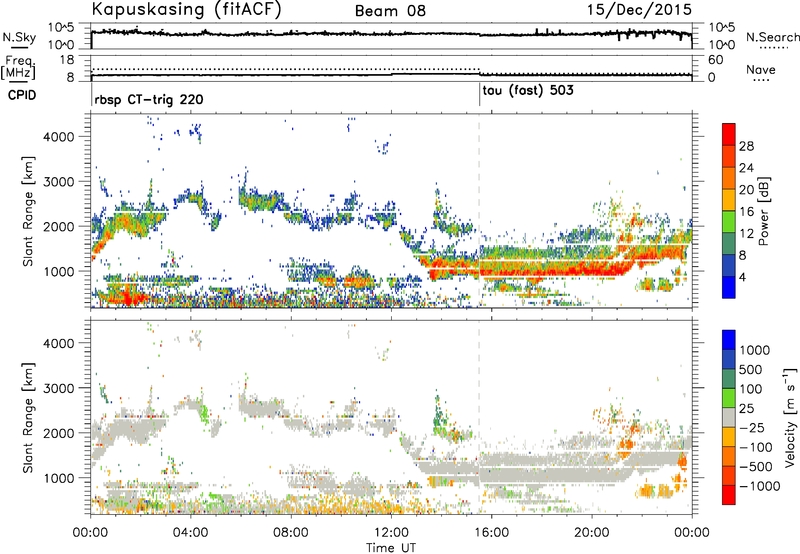Click the '16:00' time axis tick label

point(492,533)
